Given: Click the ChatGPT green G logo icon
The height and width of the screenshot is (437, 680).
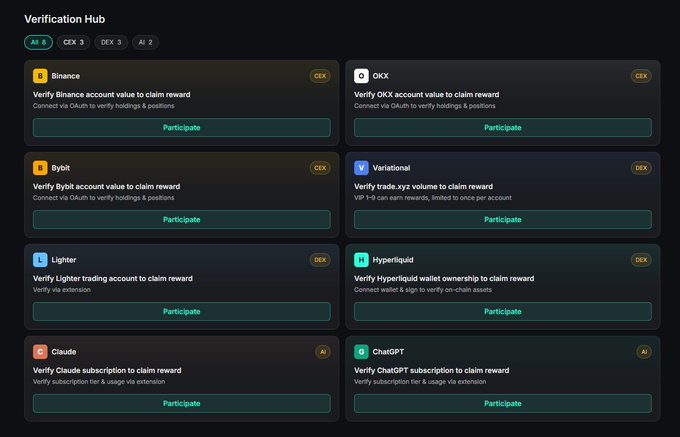Looking at the screenshot, I should click(361, 352).
